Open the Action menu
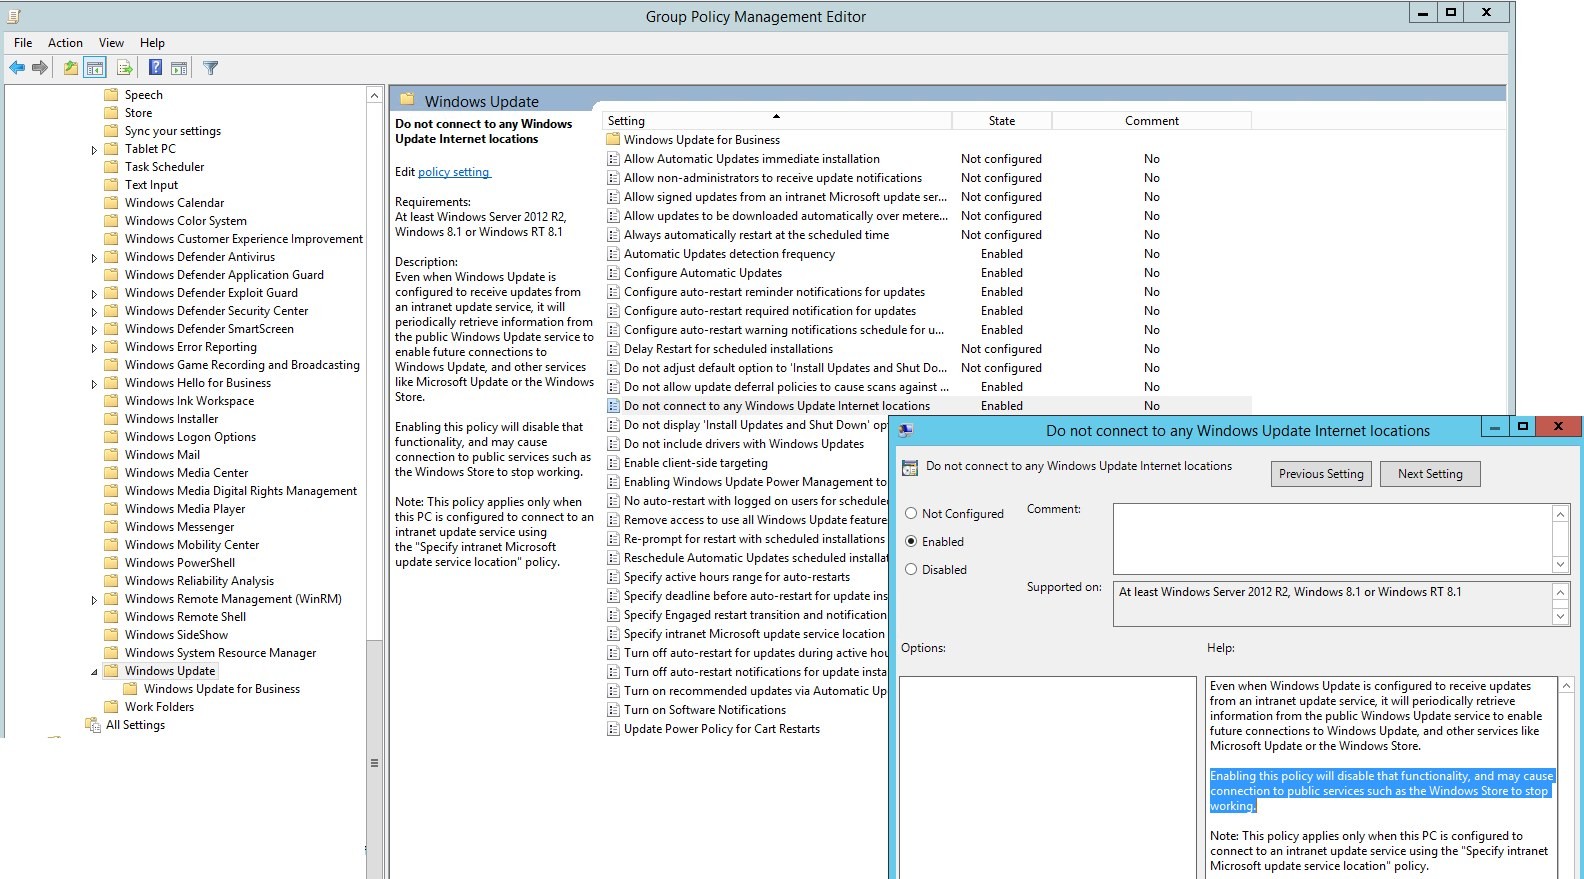The height and width of the screenshot is (879, 1584). tap(65, 43)
